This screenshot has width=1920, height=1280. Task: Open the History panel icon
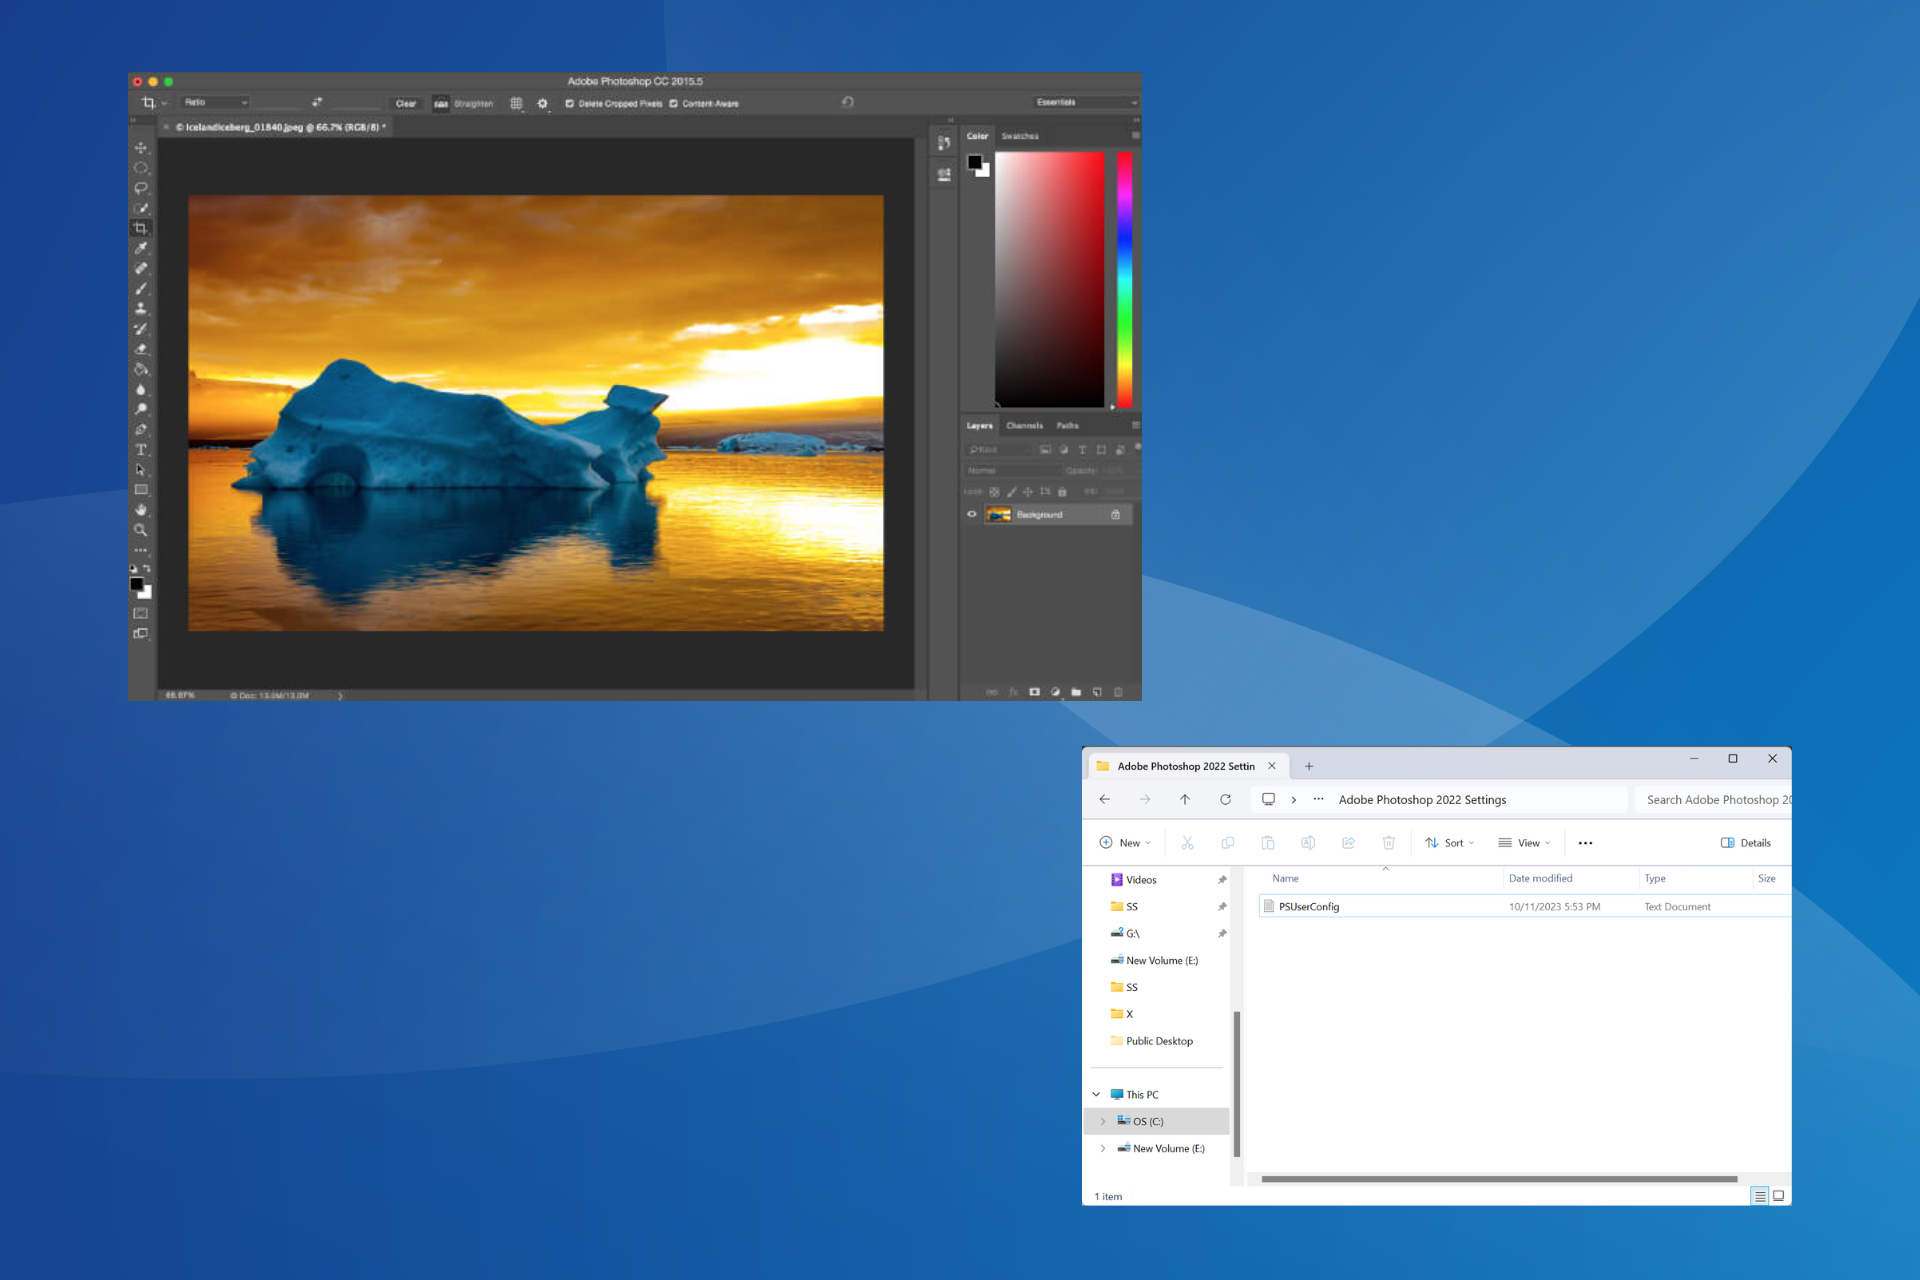(944, 143)
